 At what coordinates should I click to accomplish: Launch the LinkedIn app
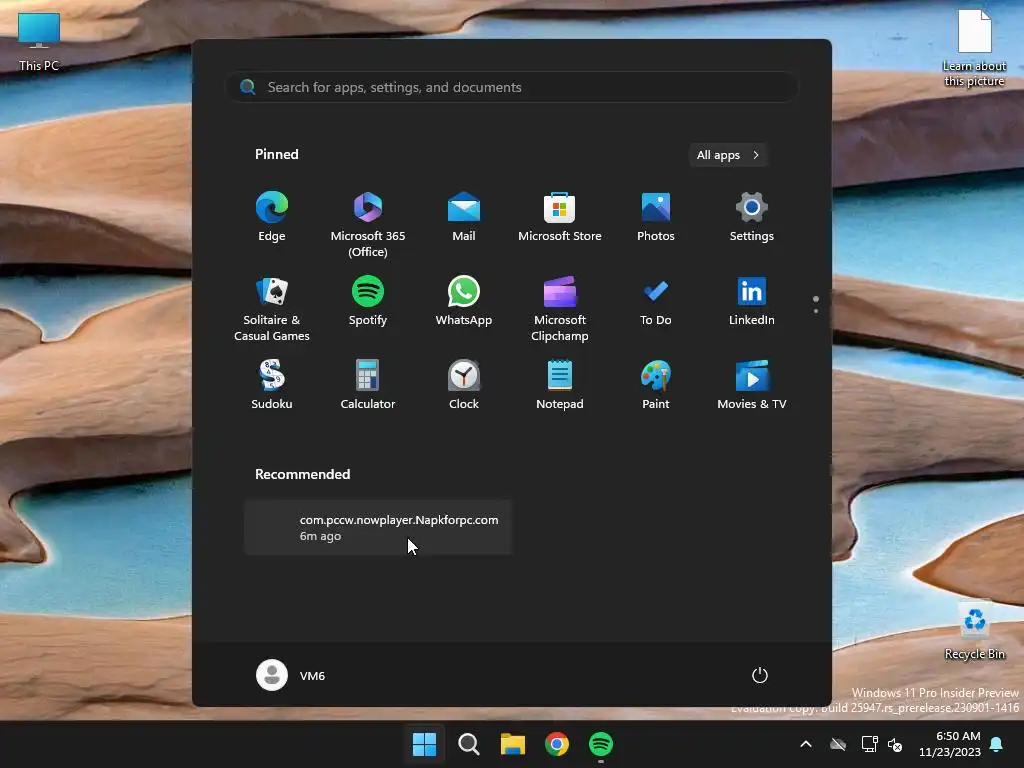[x=752, y=301]
